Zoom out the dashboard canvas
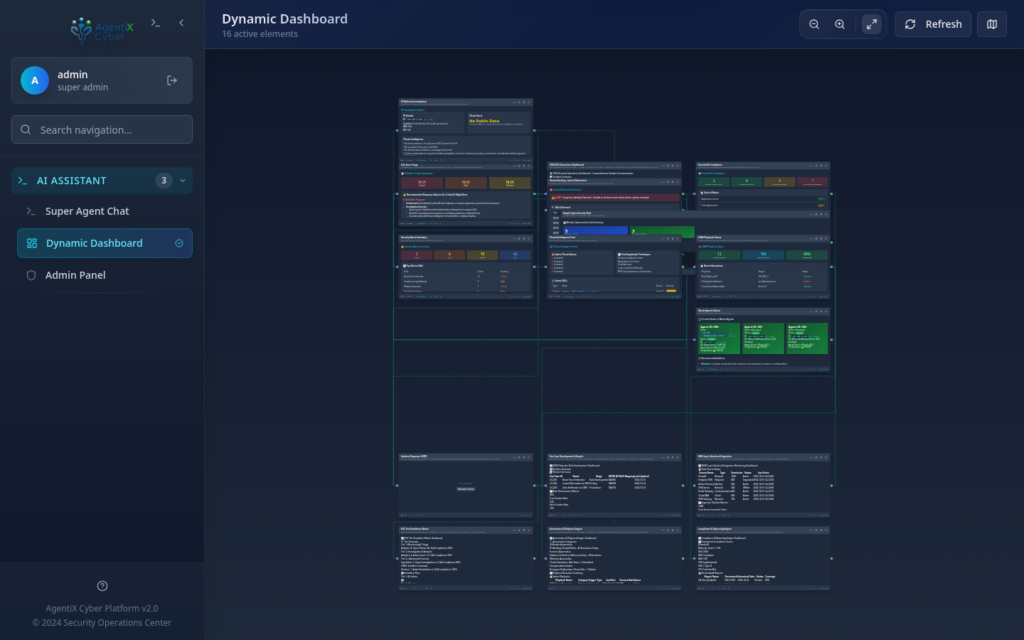This screenshot has height=640, width=1024. click(814, 24)
